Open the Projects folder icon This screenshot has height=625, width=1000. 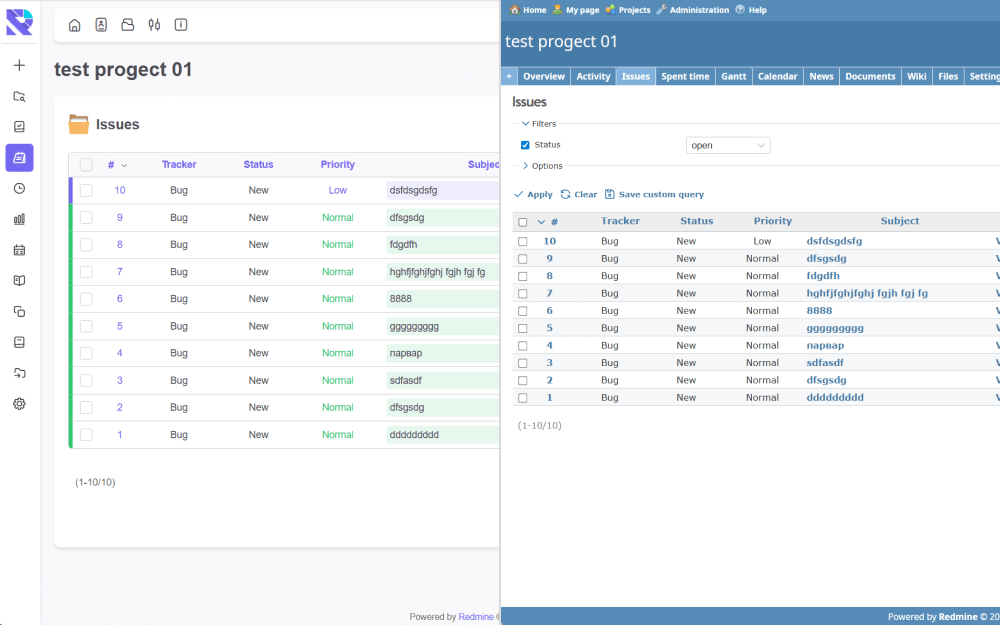click(127, 24)
